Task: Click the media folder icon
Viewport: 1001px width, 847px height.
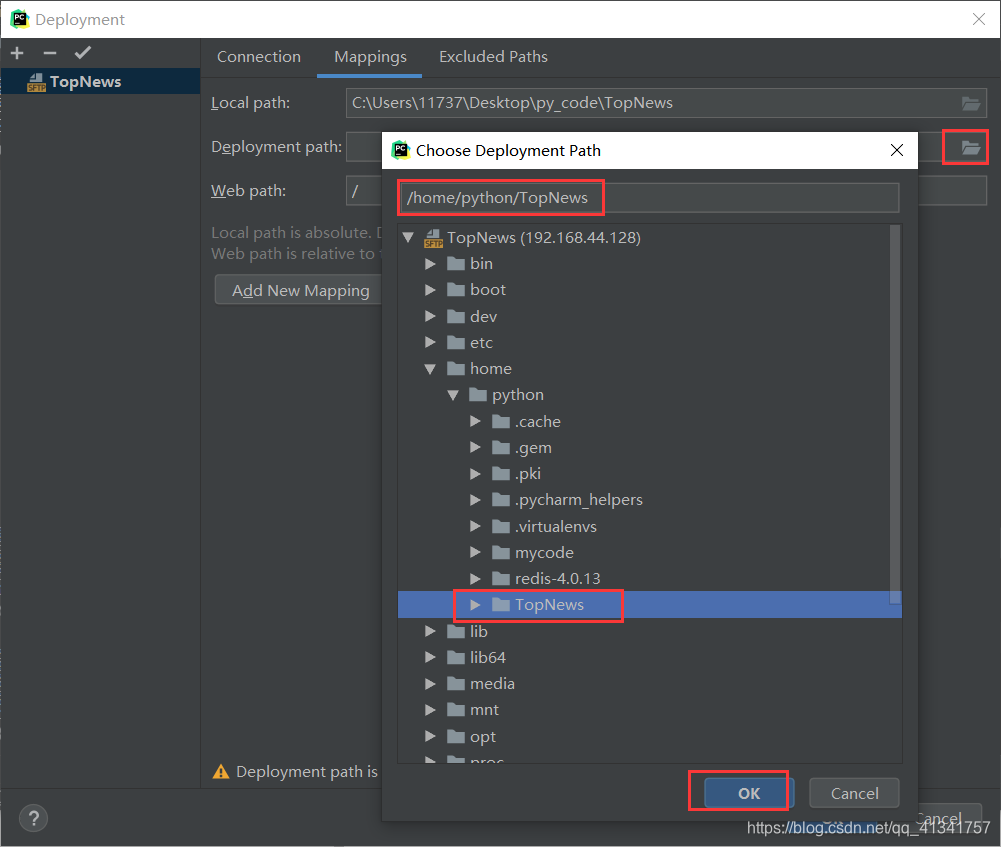Action: [x=456, y=684]
